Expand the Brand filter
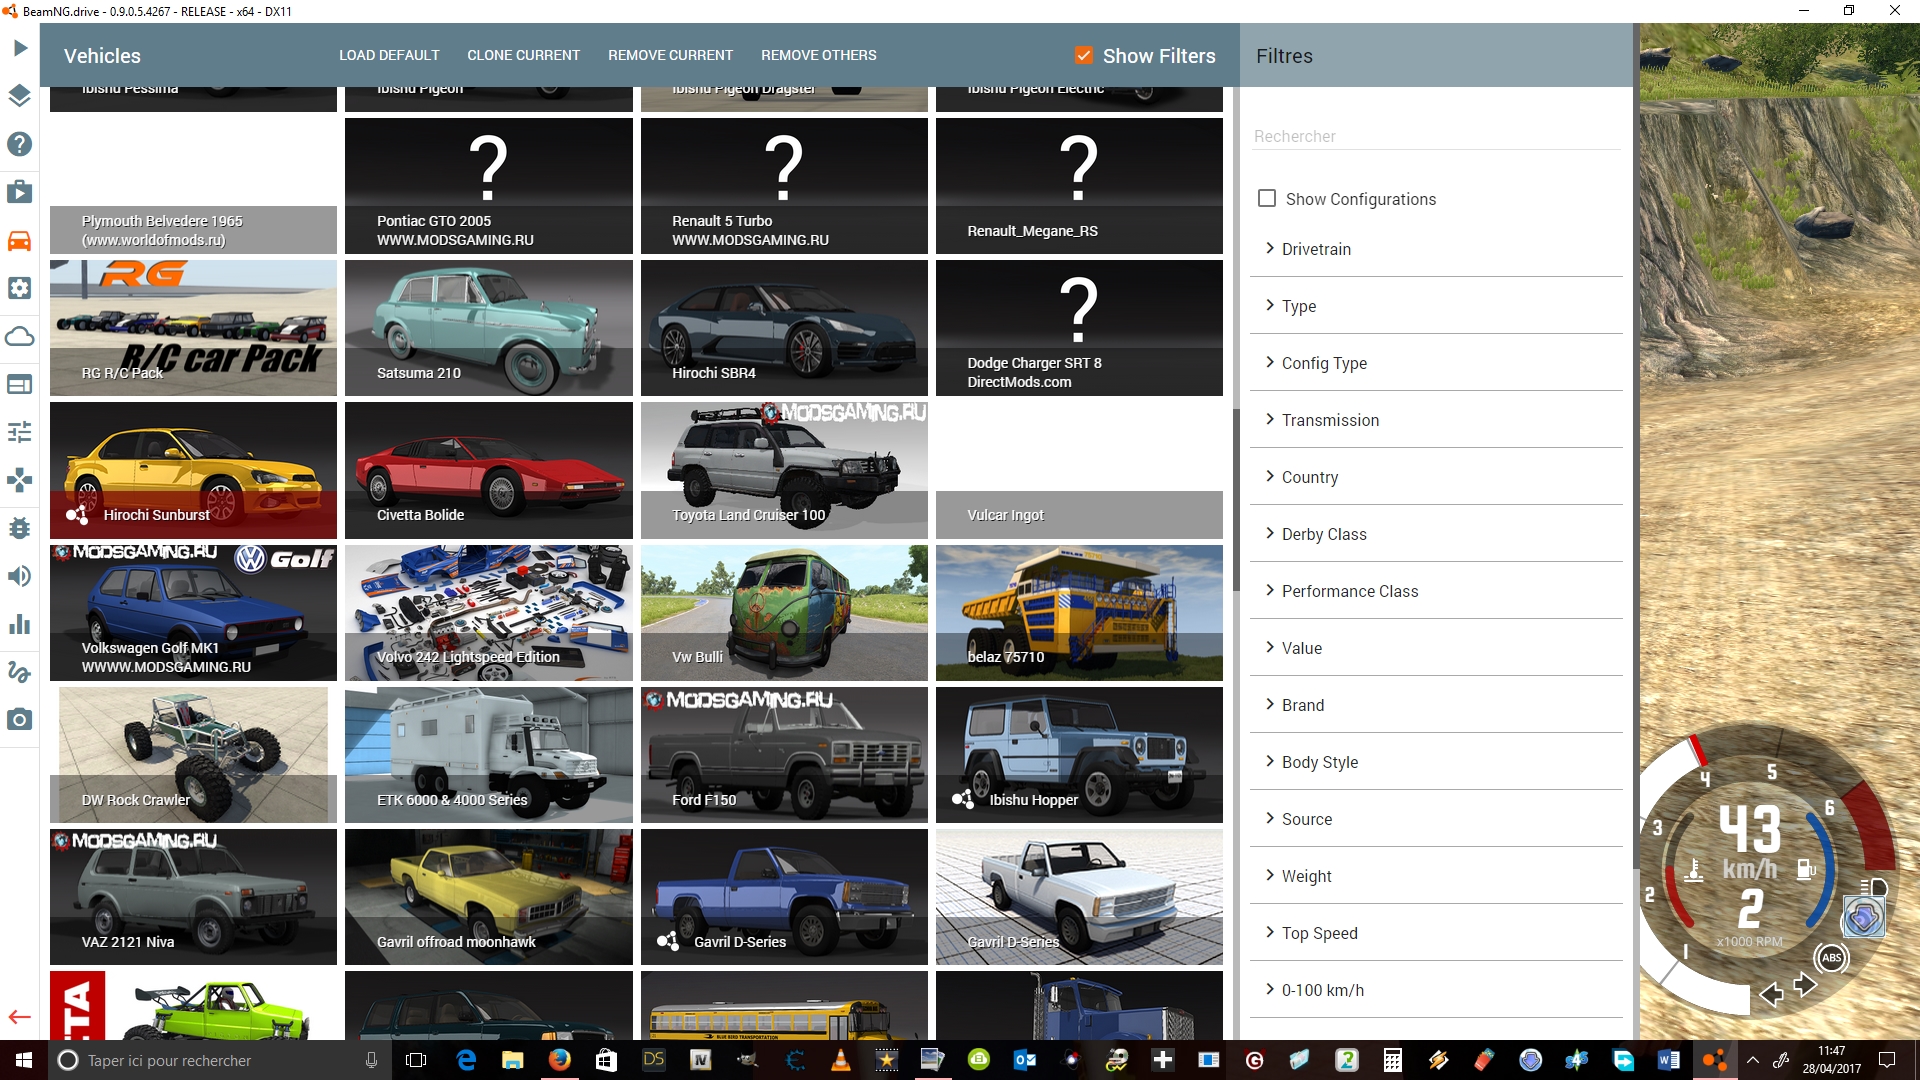 click(1436, 705)
